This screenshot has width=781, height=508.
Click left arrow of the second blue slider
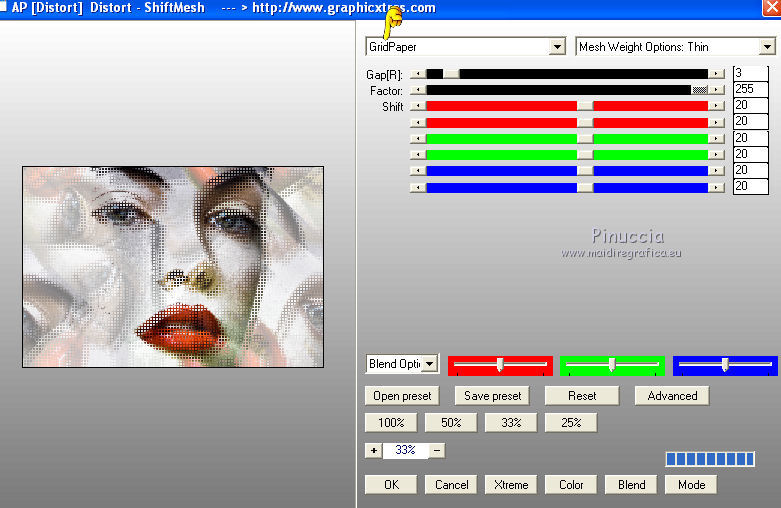418,187
